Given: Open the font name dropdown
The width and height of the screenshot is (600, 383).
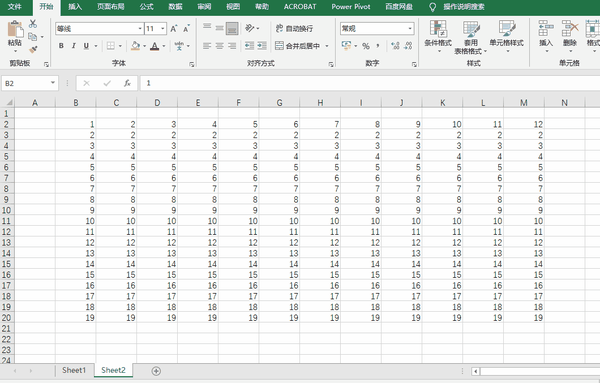Looking at the screenshot, I should [140, 29].
